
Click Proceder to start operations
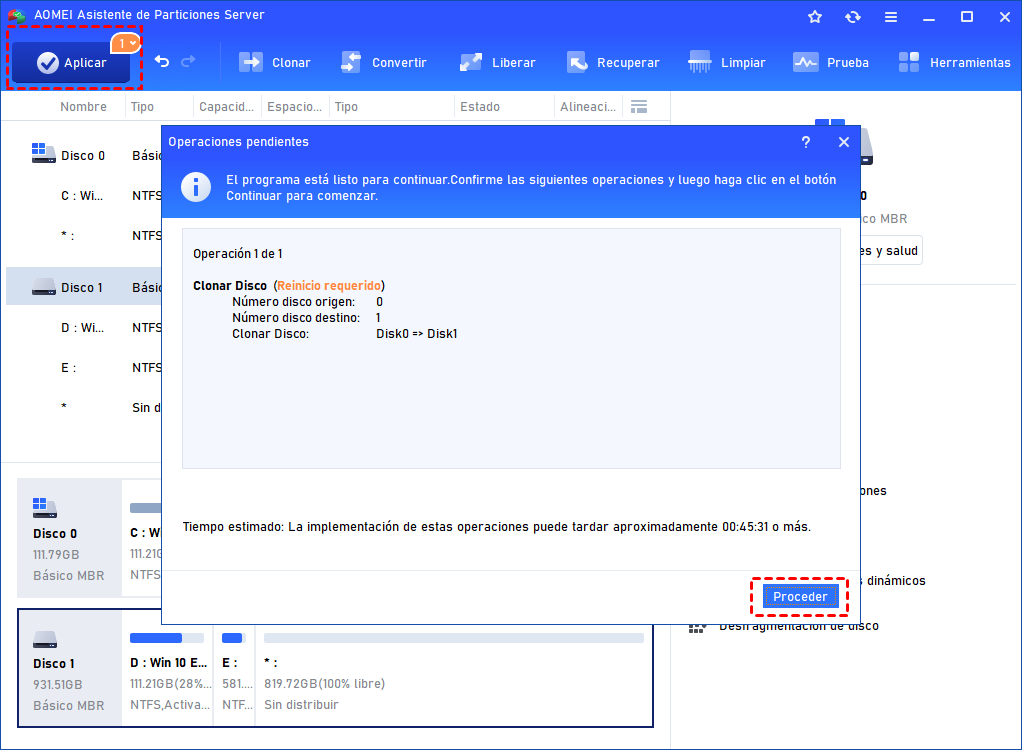(800, 596)
